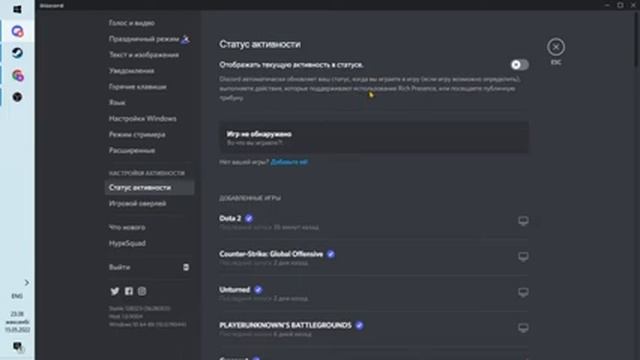
Task: Click the 'ДОБАВЛЕННЫЕ ИГРЫ' section label
Action: (250, 198)
